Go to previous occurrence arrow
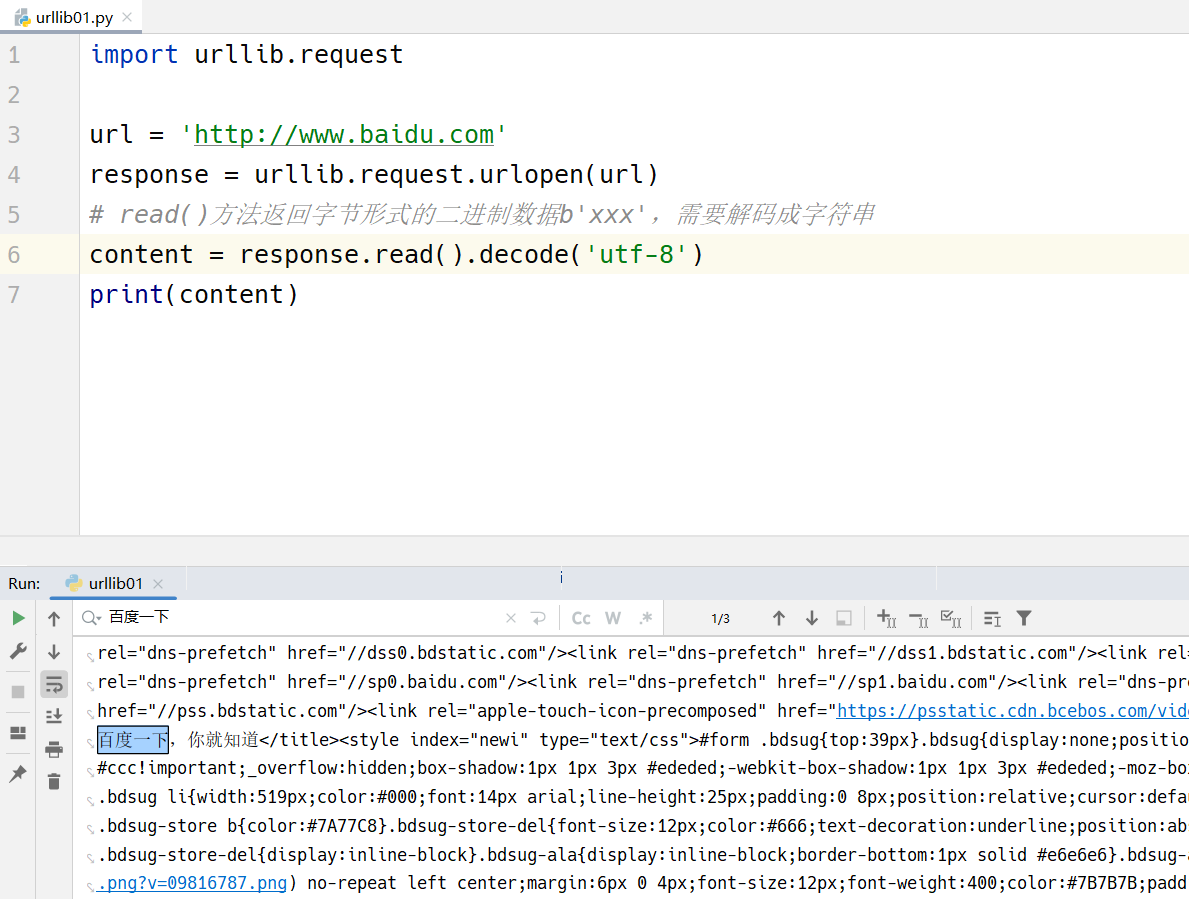 pyautogui.click(x=779, y=619)
